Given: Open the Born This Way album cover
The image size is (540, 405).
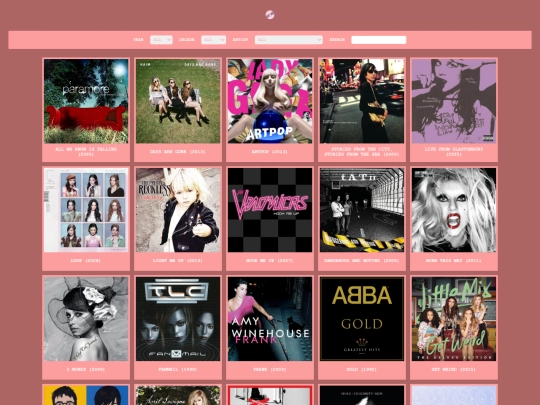Looking at the screenshot, I should pyautogui.click(x=454, y=210).
